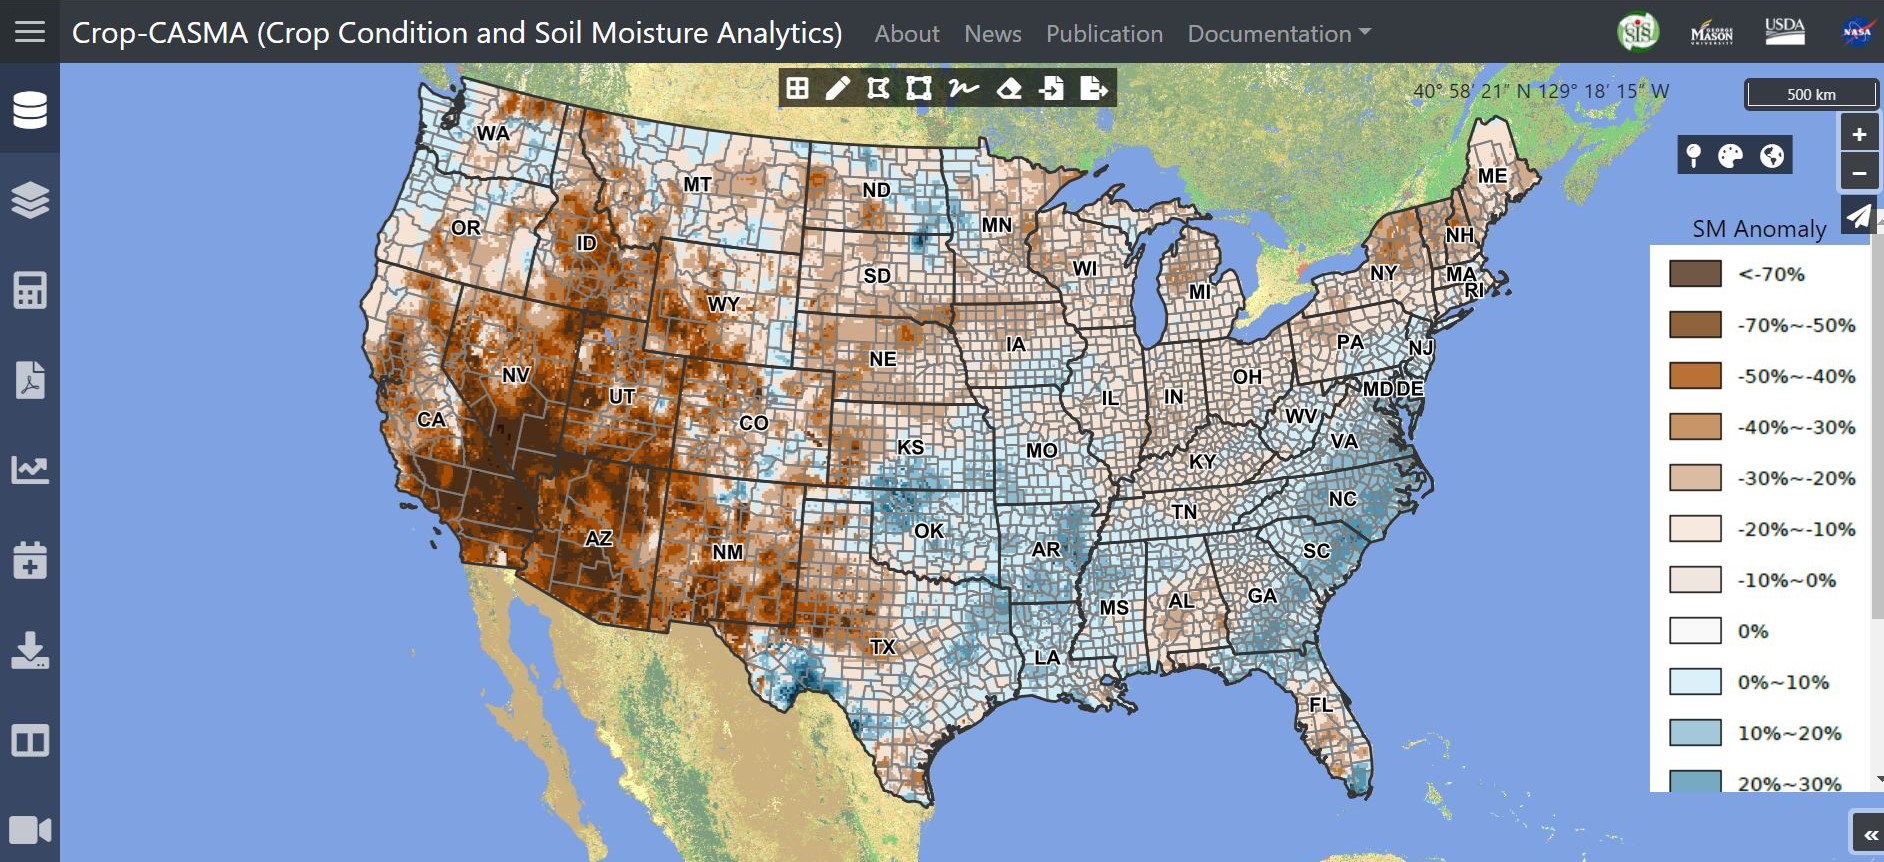Select the eraser tool on map toolbar
This screenshot has height=862, width=1884.
(1009, 89)
